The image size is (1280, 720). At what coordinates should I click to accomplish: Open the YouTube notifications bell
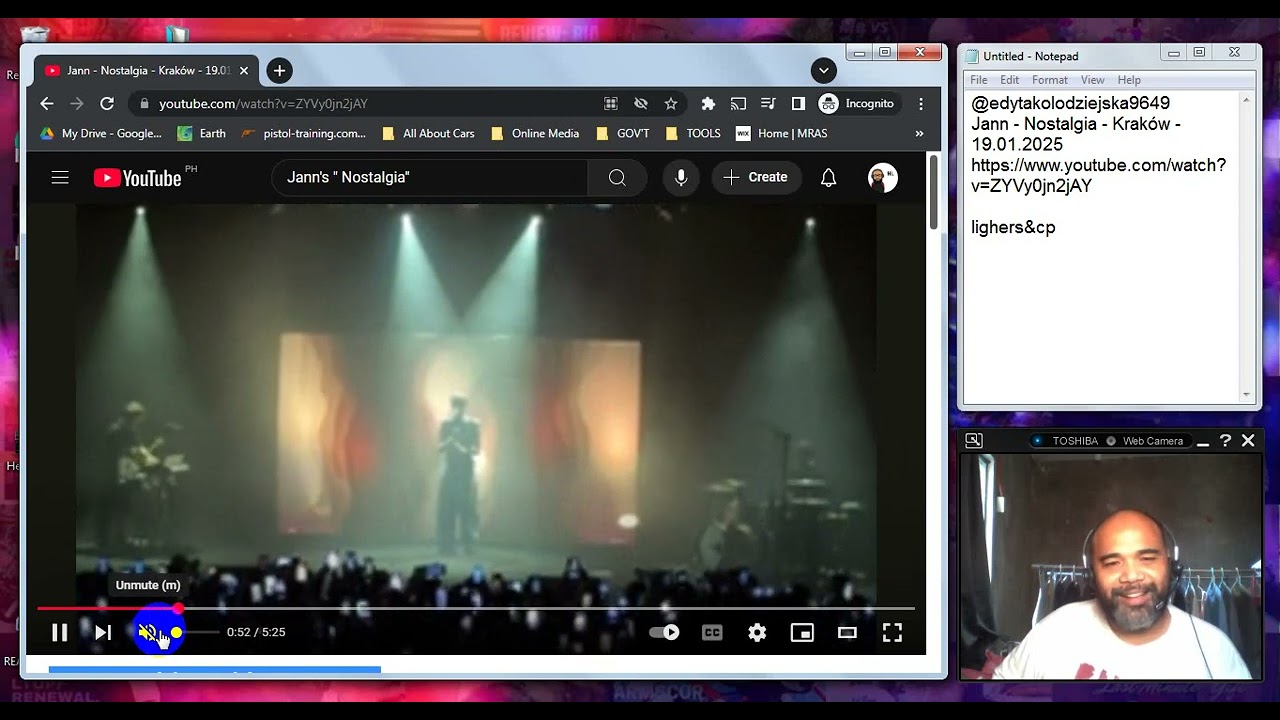coord(828,177)
